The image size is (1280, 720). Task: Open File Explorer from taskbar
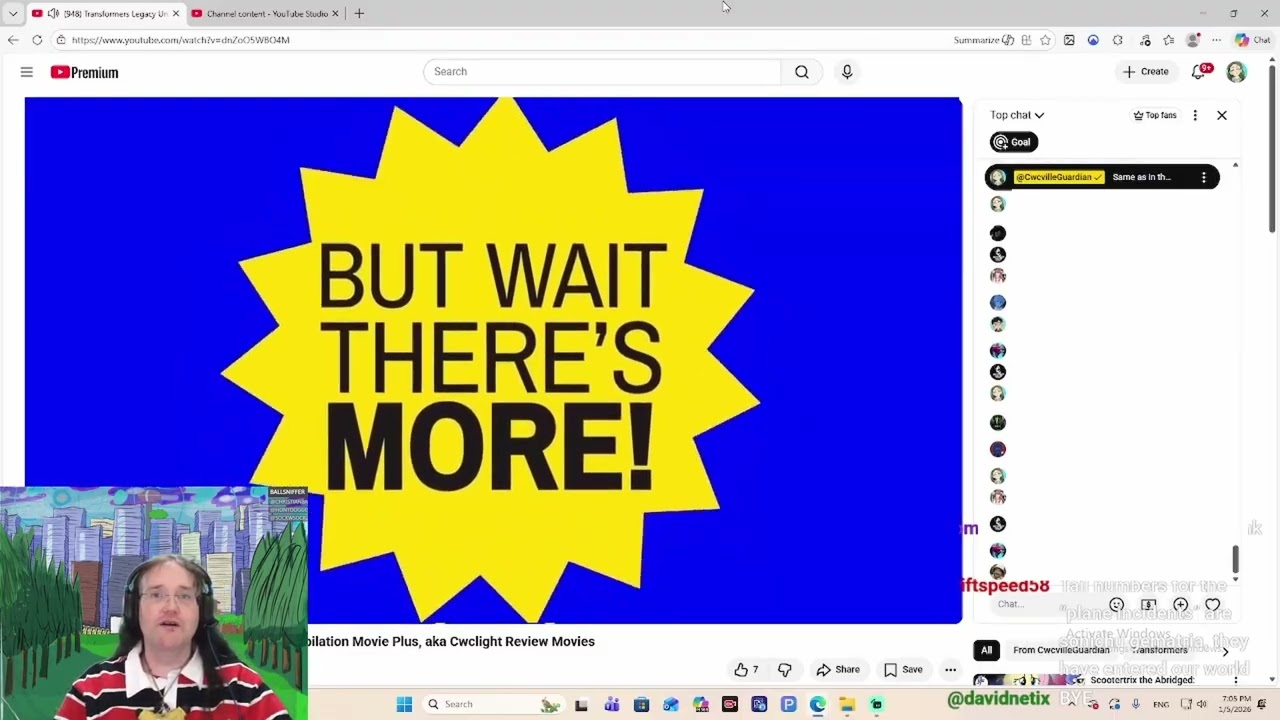[847, 704]
